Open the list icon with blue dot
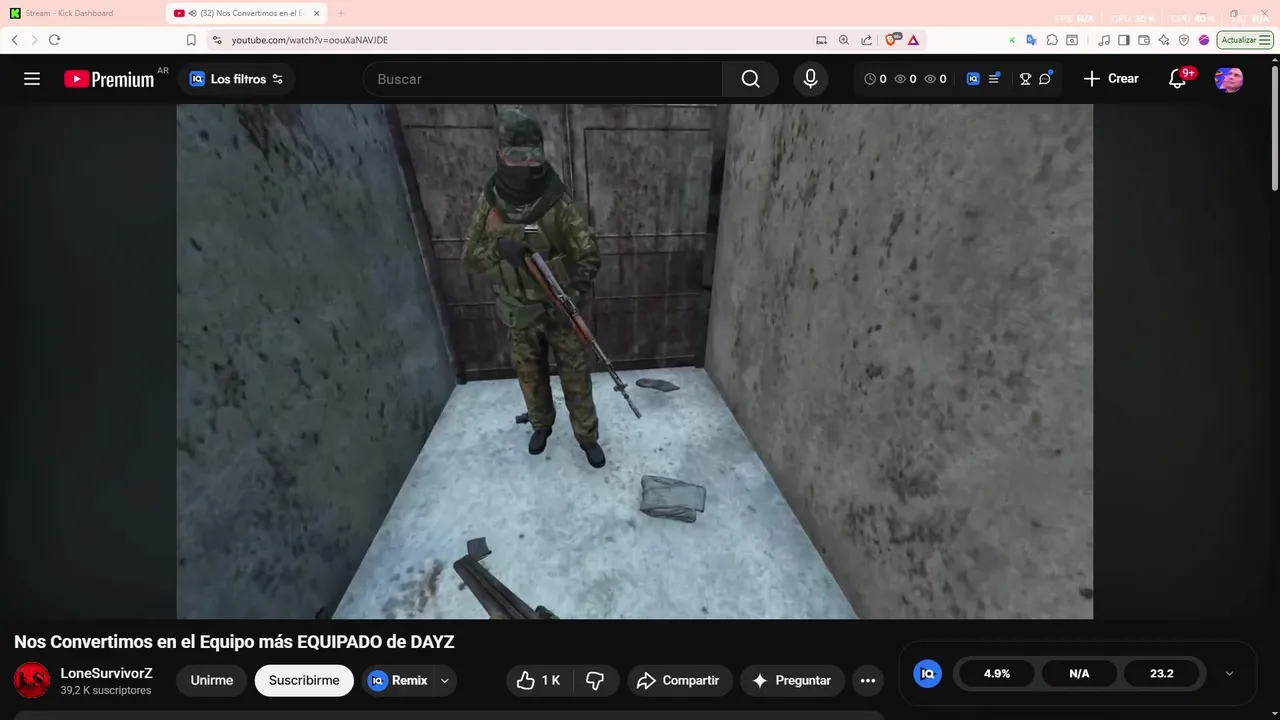Viewport: 1280px width, 720px height. click(x=994, y=79)
